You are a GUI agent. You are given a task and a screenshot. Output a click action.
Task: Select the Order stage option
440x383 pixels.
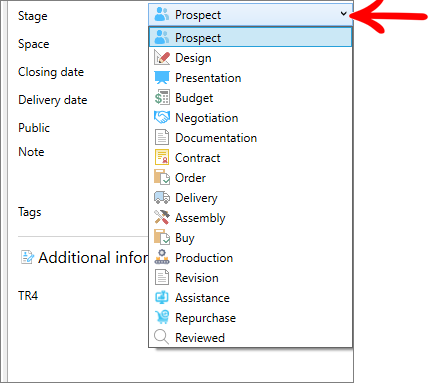click(250, 178)
